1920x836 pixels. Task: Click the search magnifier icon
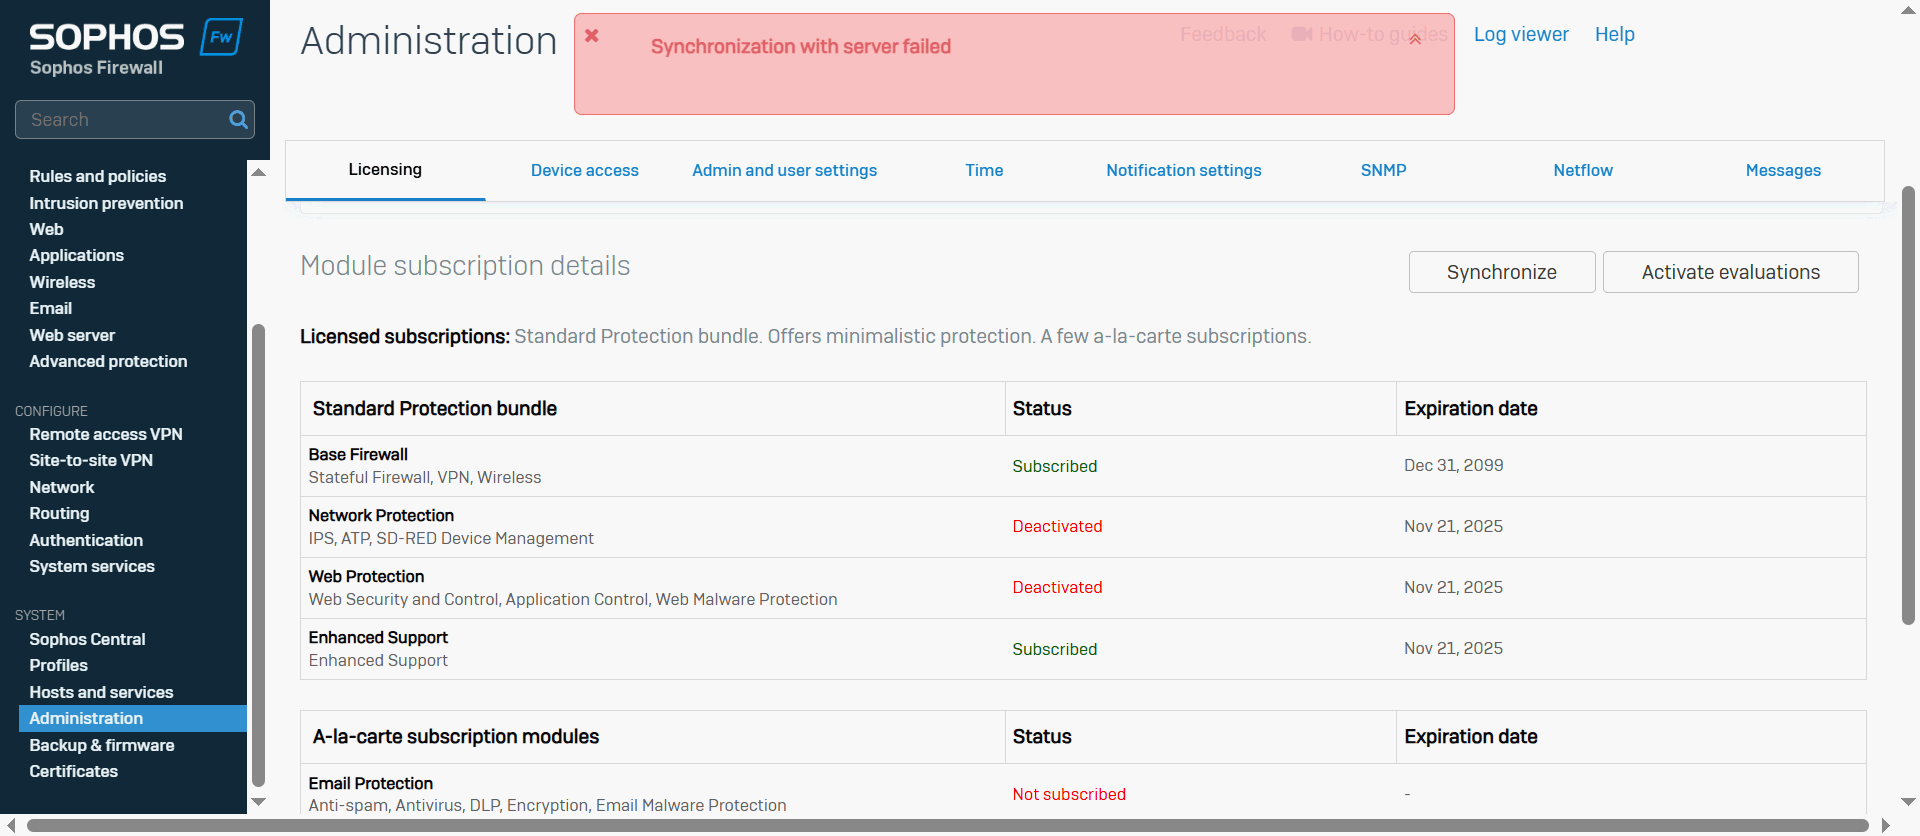pyautogui.click(x=238, y=120)
